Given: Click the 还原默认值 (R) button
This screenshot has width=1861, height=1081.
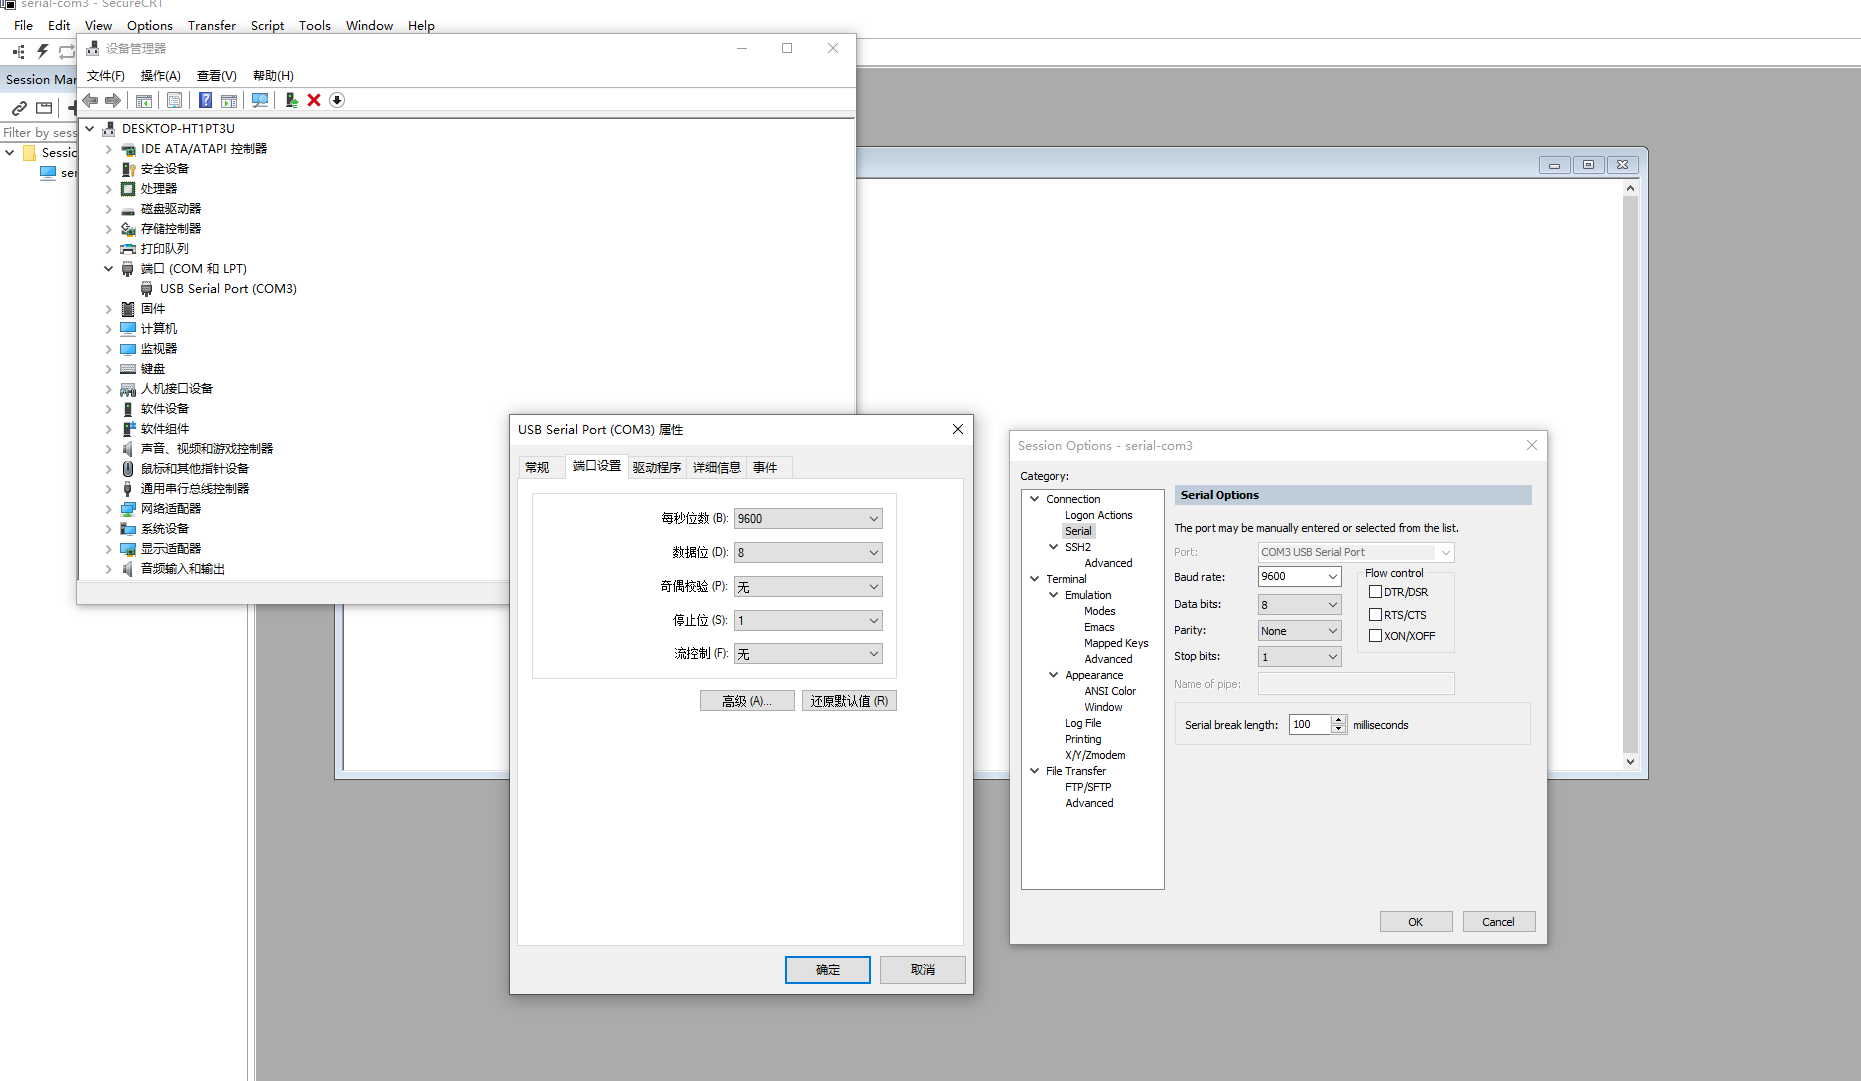Looking at the screenshot, I should coord(849,701).
